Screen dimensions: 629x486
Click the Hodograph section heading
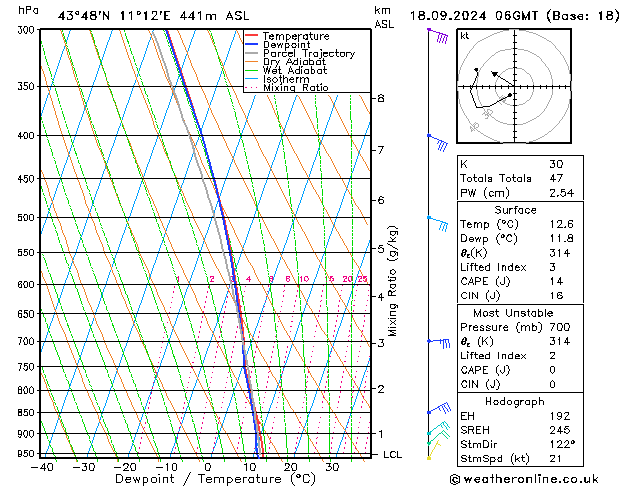coord(515,401)
